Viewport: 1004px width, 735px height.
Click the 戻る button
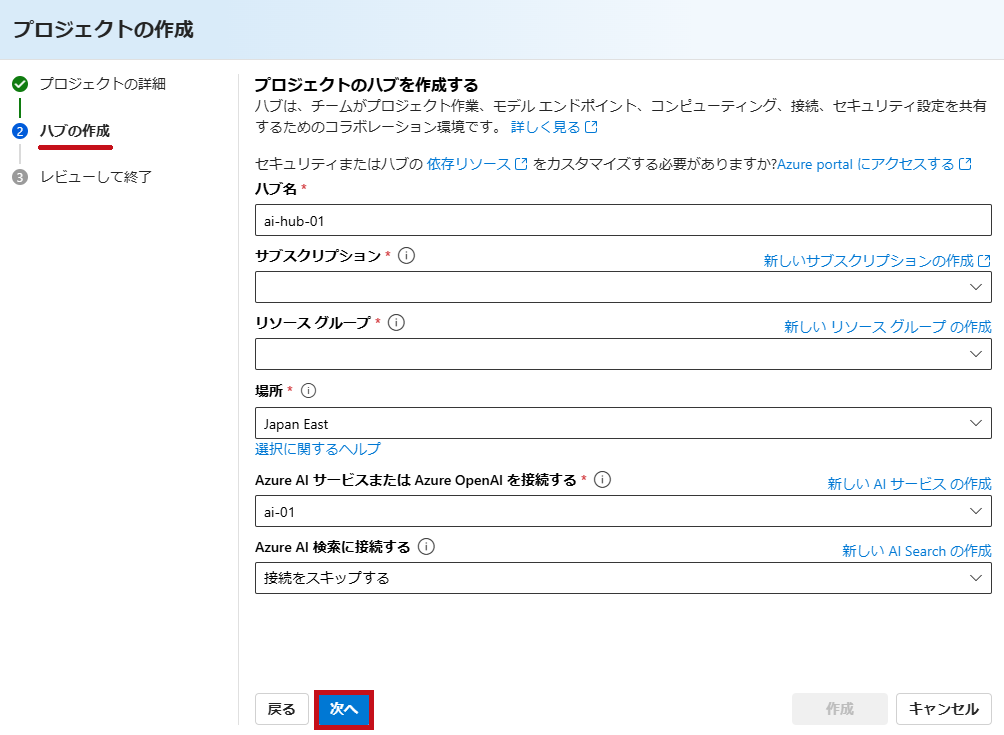pyautogui.click(x=281, y=709)
